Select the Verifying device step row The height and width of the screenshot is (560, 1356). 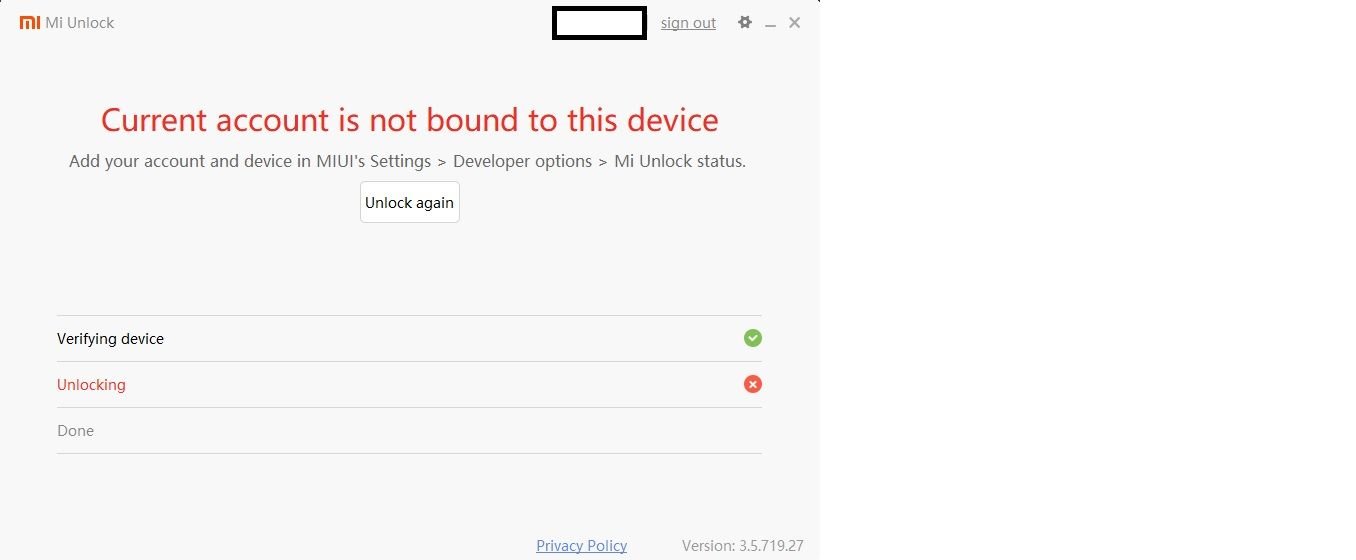pos(409,338)
